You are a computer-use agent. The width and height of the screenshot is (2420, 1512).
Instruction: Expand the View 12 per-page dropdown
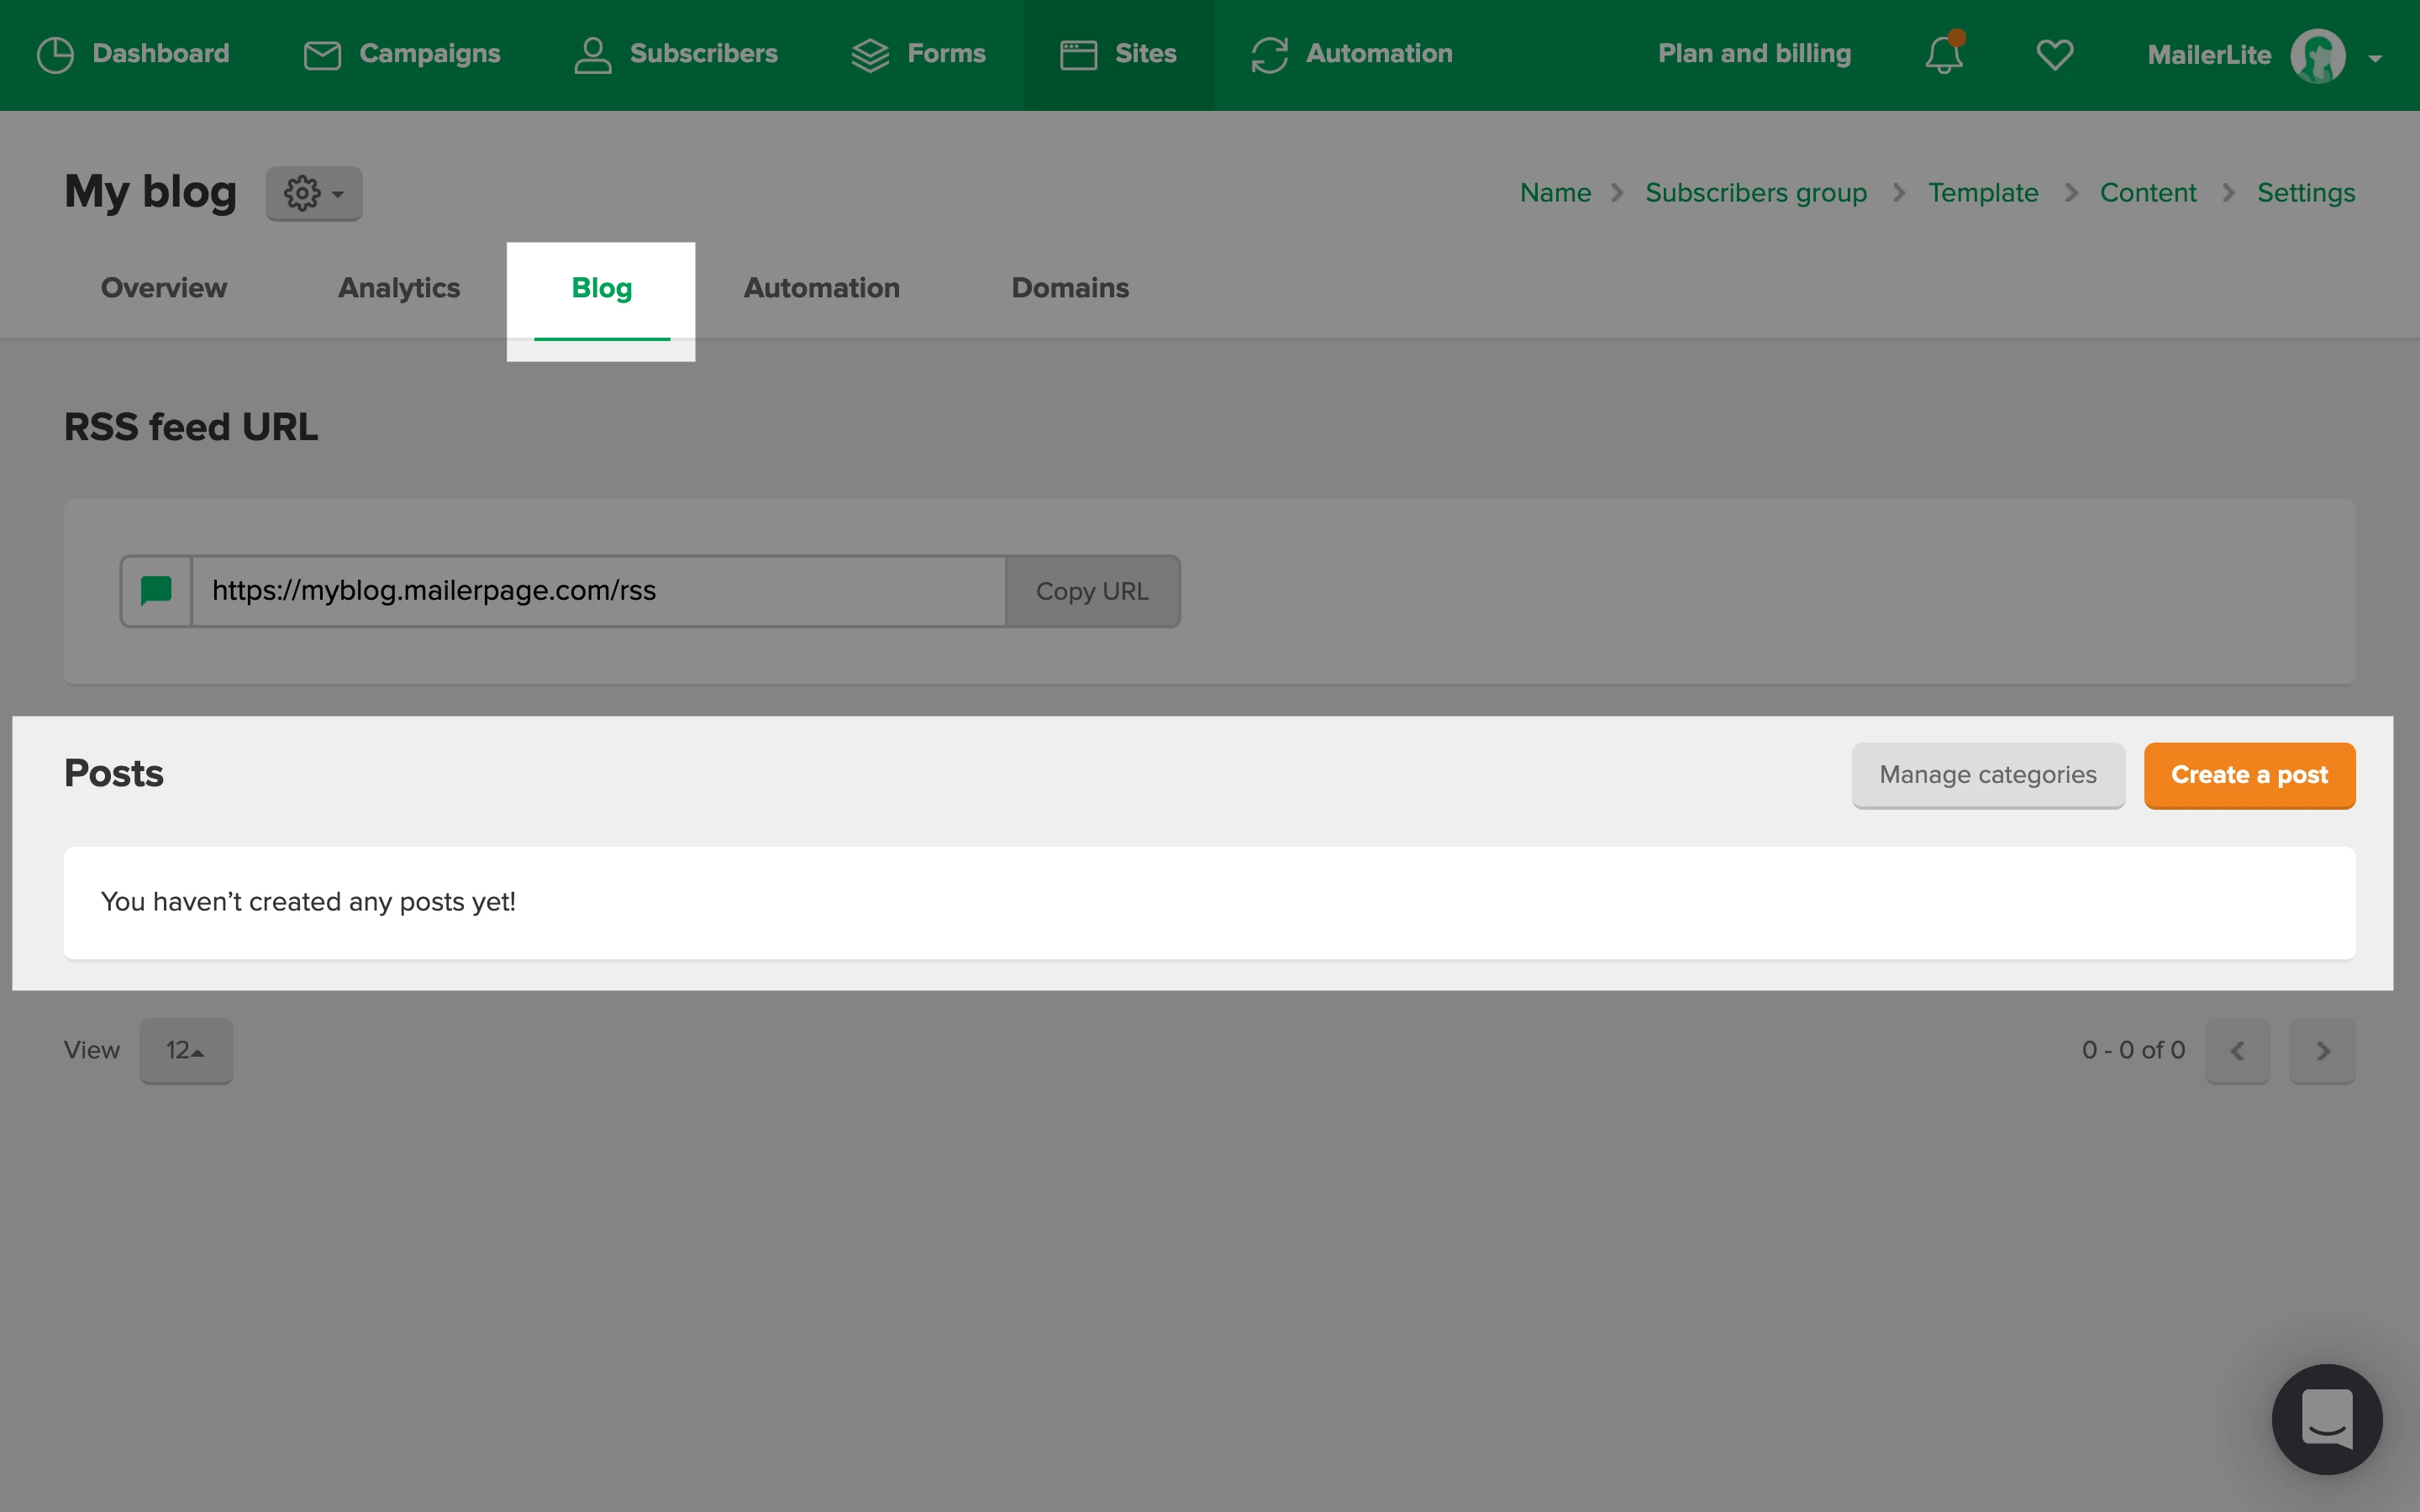point(186,1050)
